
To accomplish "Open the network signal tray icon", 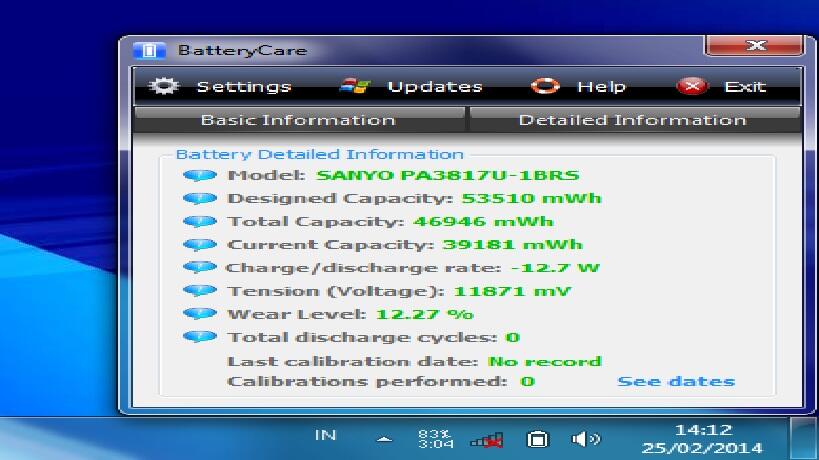I will 487,440.
